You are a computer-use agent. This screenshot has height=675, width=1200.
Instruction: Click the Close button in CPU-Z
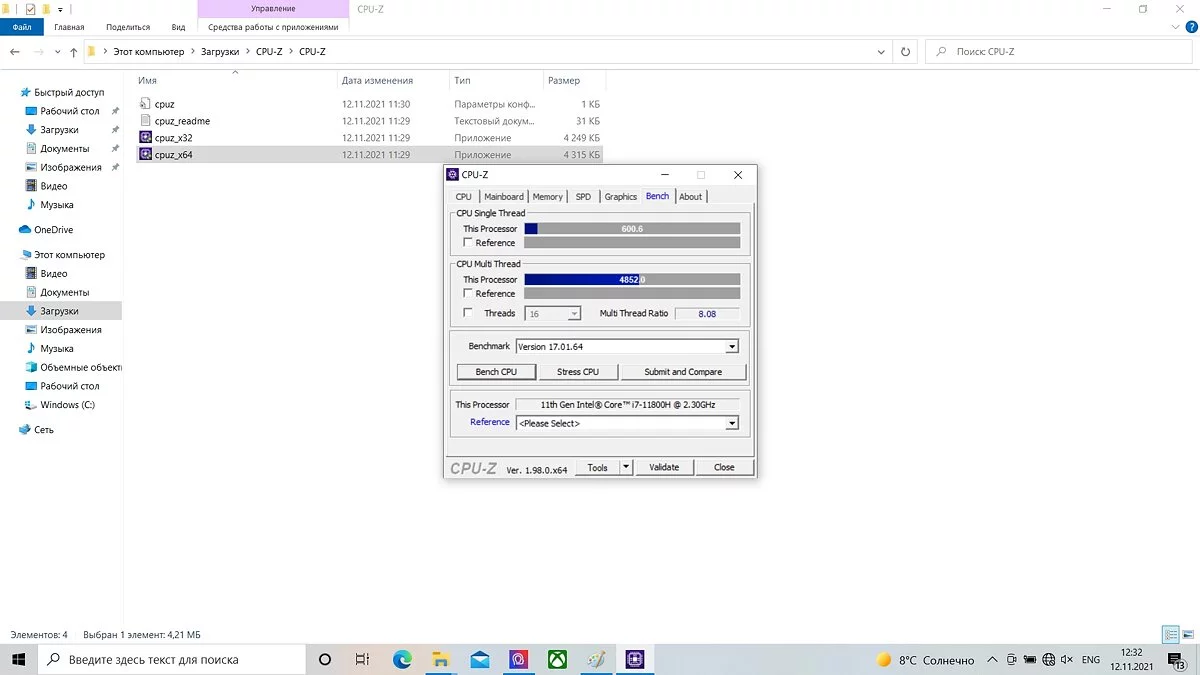724,467
